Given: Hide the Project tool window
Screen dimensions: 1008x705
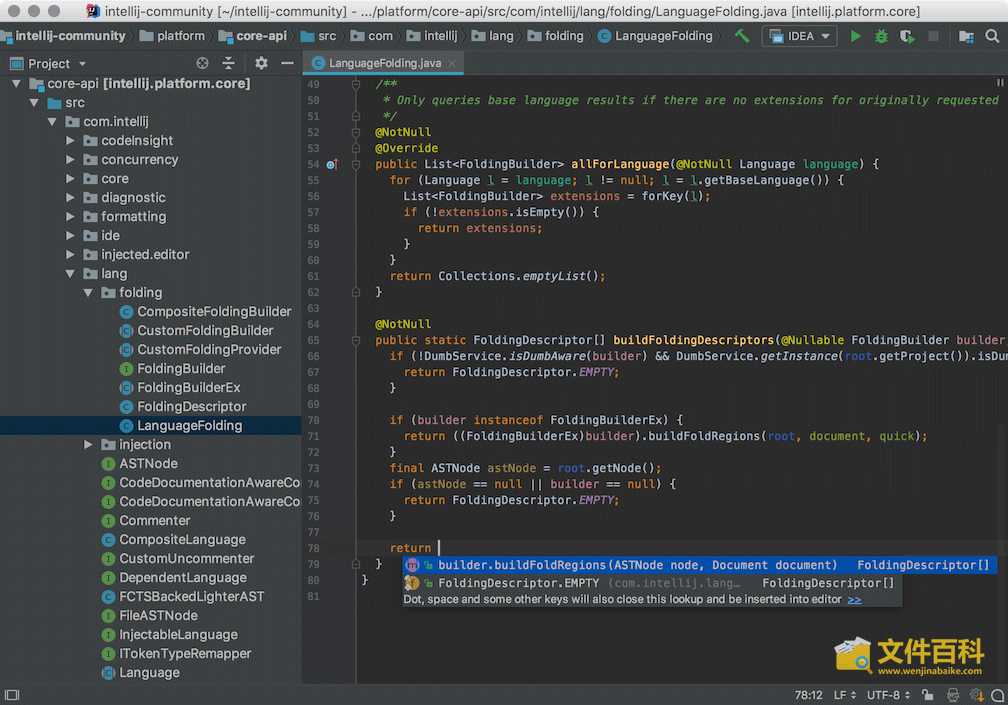Looking at the screenshot, I should [287, 63].
